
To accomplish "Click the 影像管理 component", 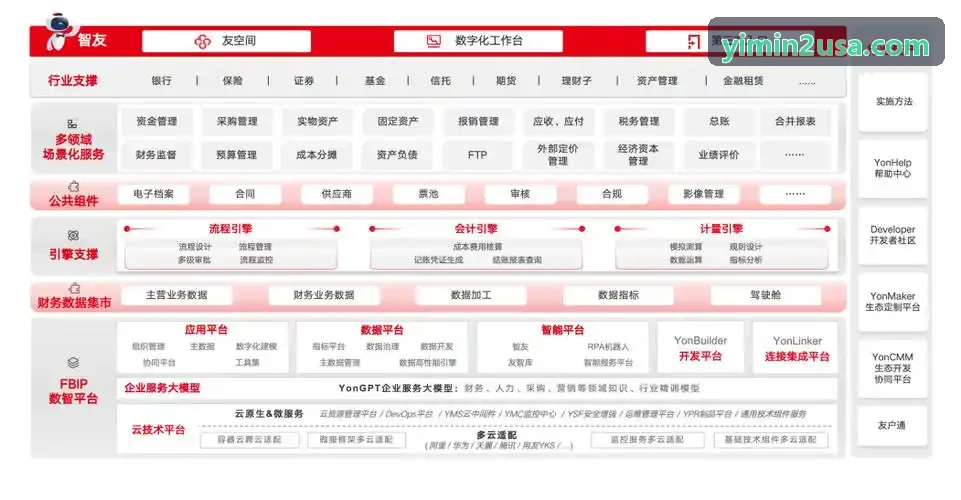I will point(704,194).
